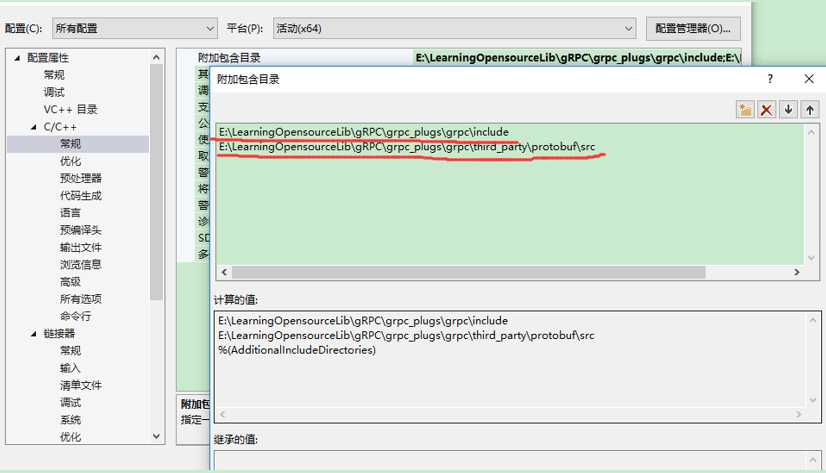Viewport: 826px width, 473px height.
Task: Select VC++ 目录 in tree
Action: pyautogui.click(x=71, y=110)
